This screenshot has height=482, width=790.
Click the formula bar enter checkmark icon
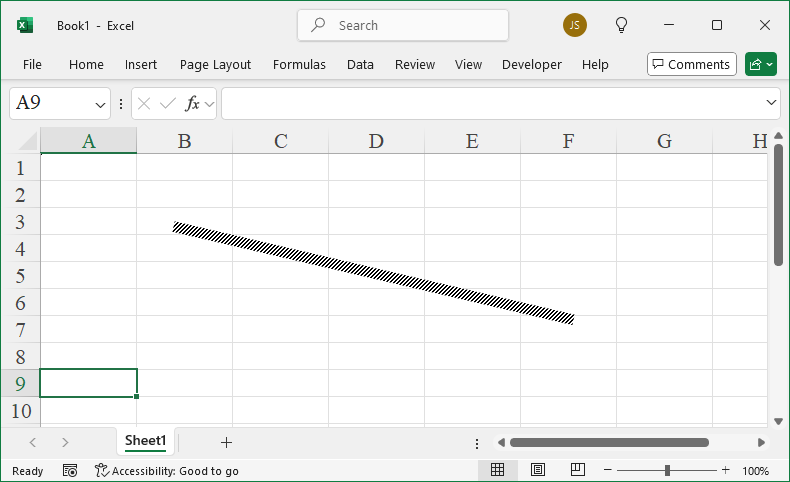click(167, 104)
